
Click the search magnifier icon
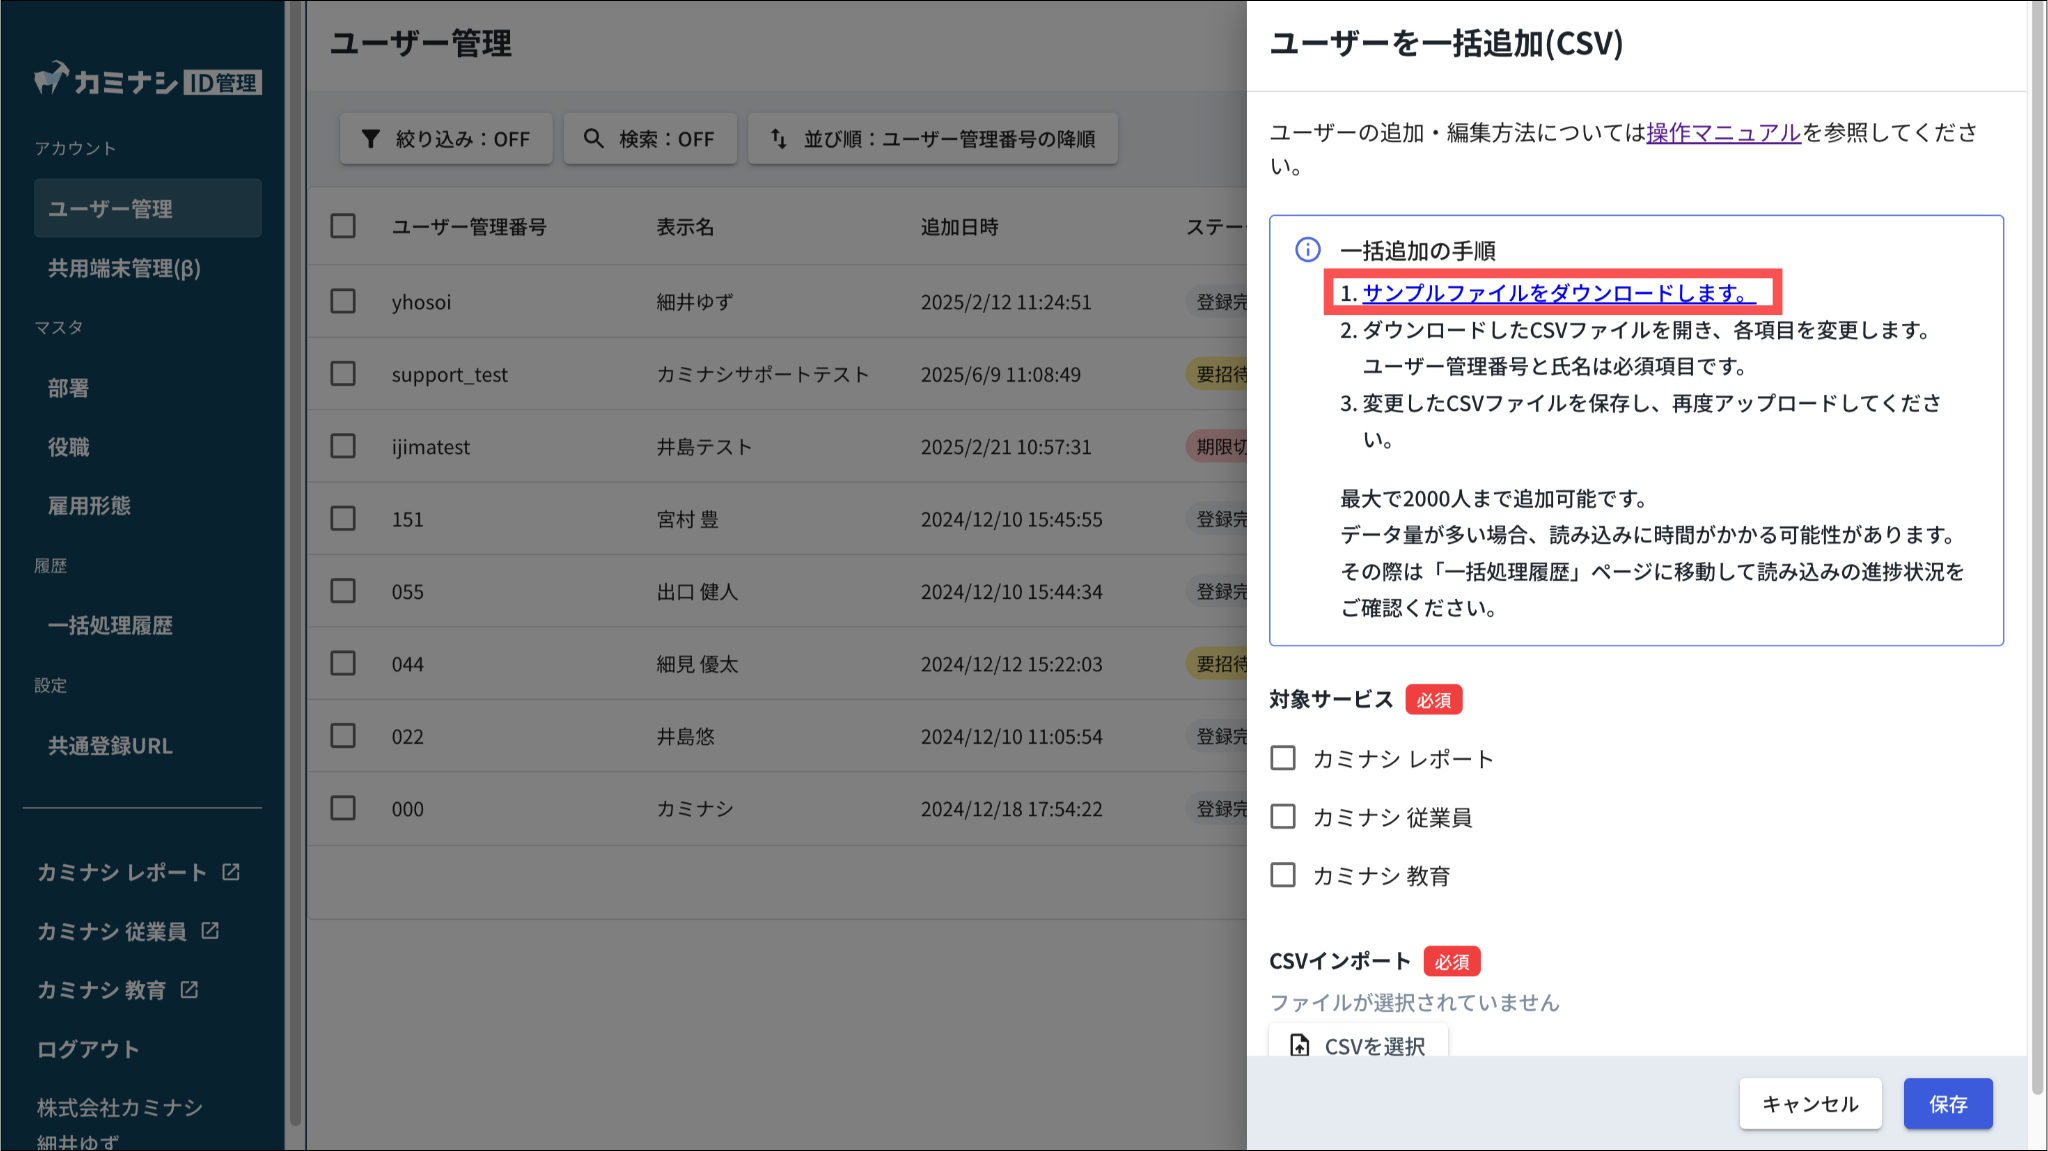tap(594, 139)
